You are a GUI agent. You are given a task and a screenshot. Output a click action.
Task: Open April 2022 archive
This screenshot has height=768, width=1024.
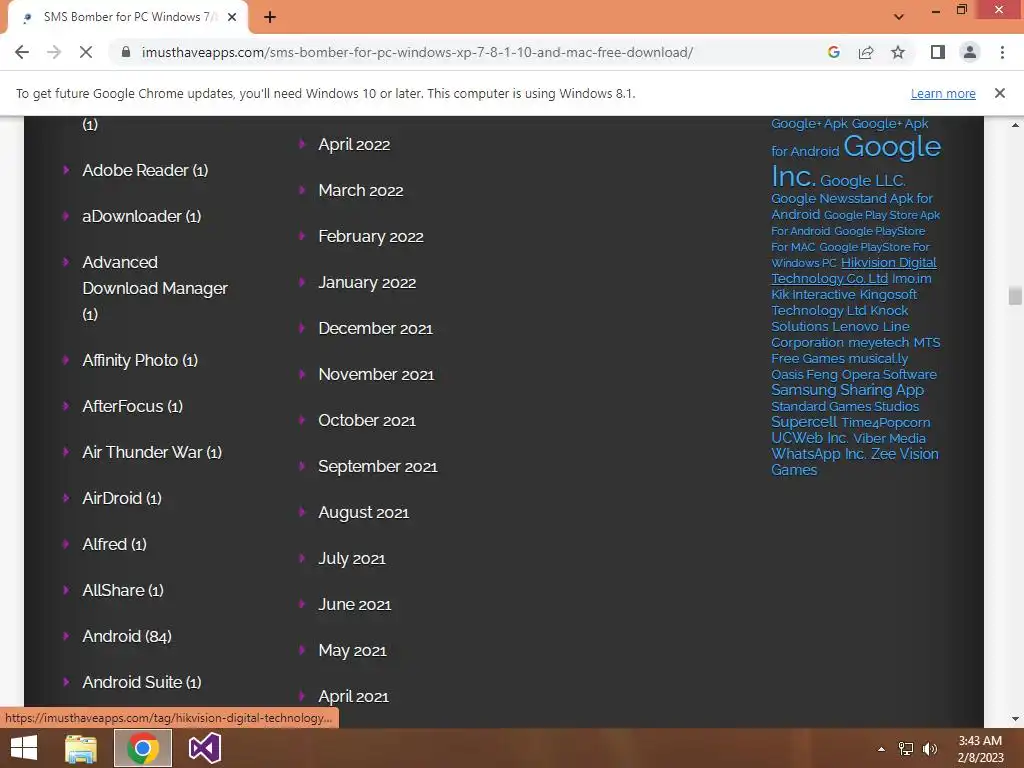[354, 144]
